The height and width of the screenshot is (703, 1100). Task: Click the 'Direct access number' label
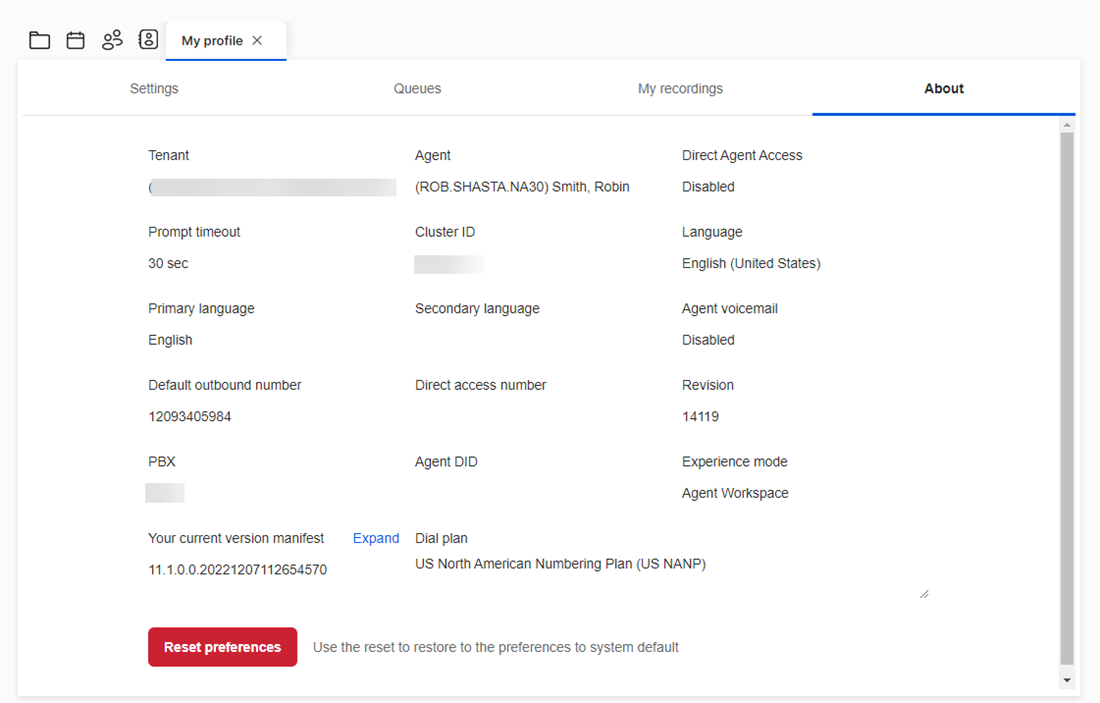(481, 384)
